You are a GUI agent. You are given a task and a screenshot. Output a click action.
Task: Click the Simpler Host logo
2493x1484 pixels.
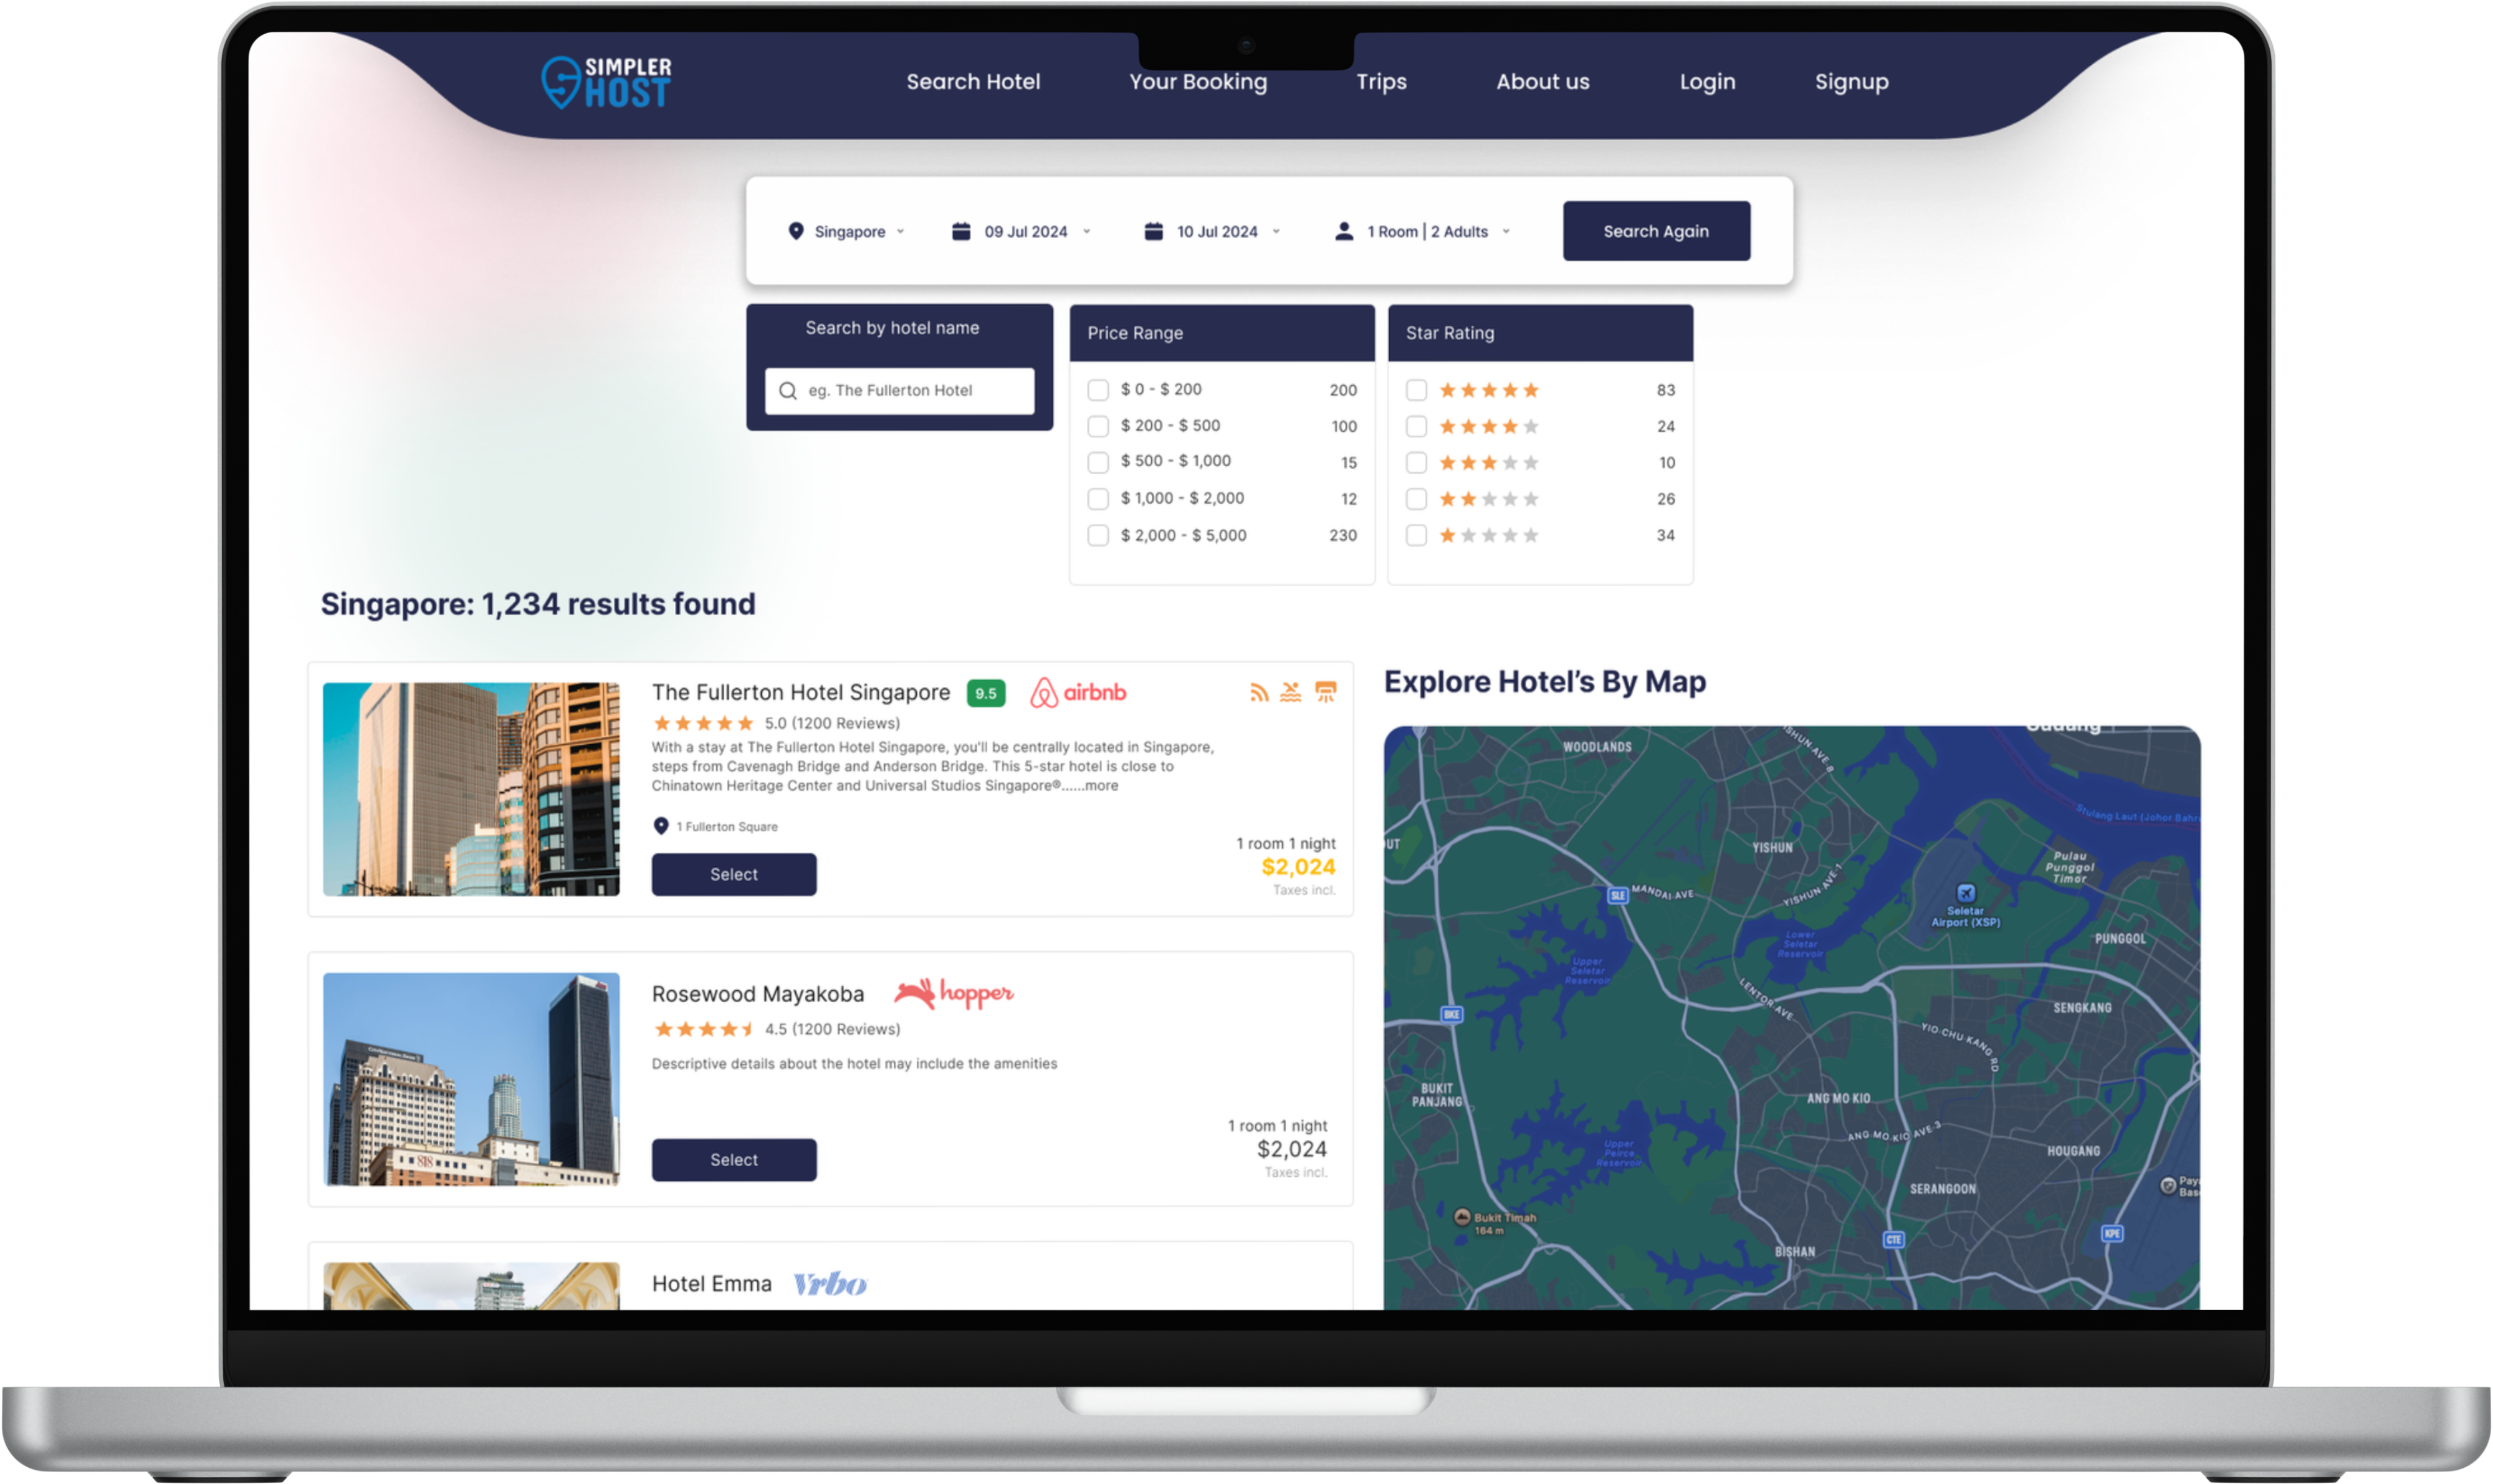(x=607, y=82)
